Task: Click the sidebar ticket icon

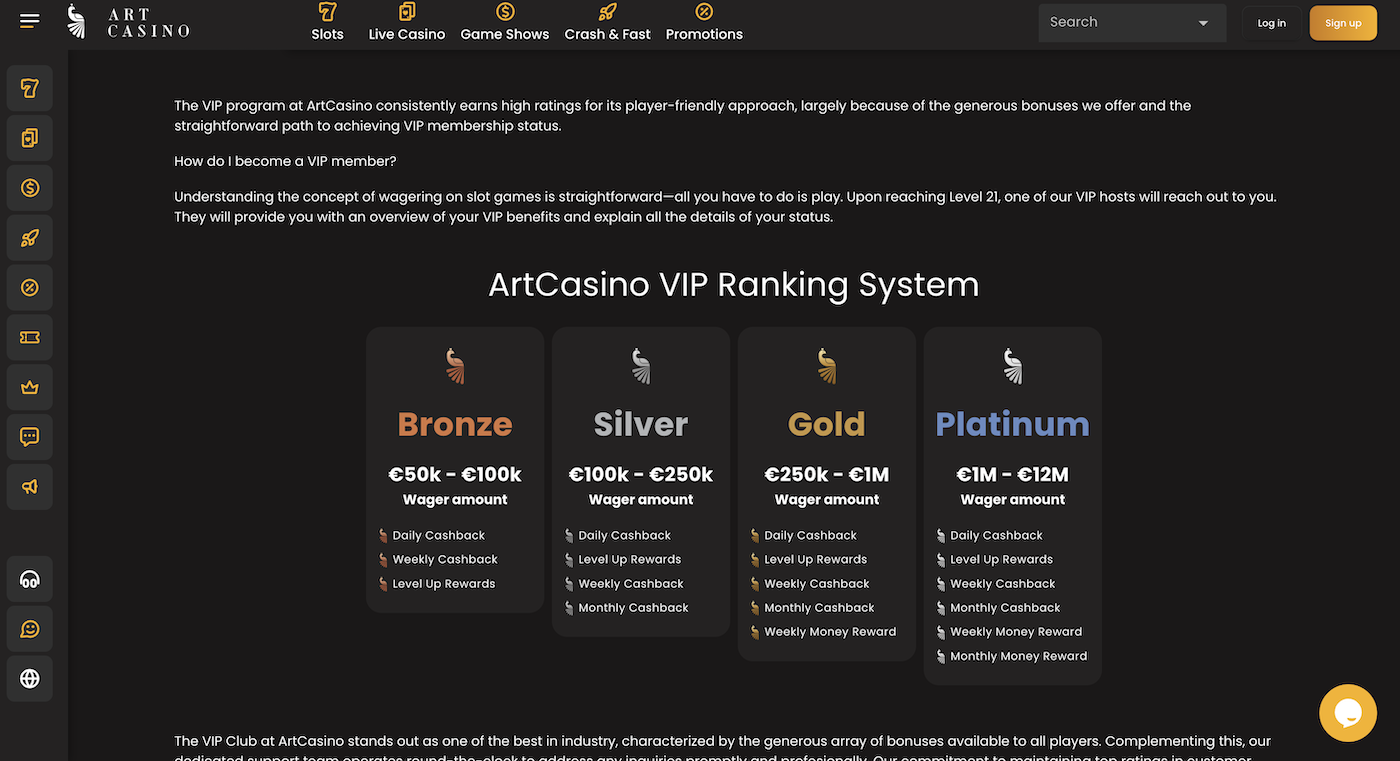Action: tap(30, 338)
